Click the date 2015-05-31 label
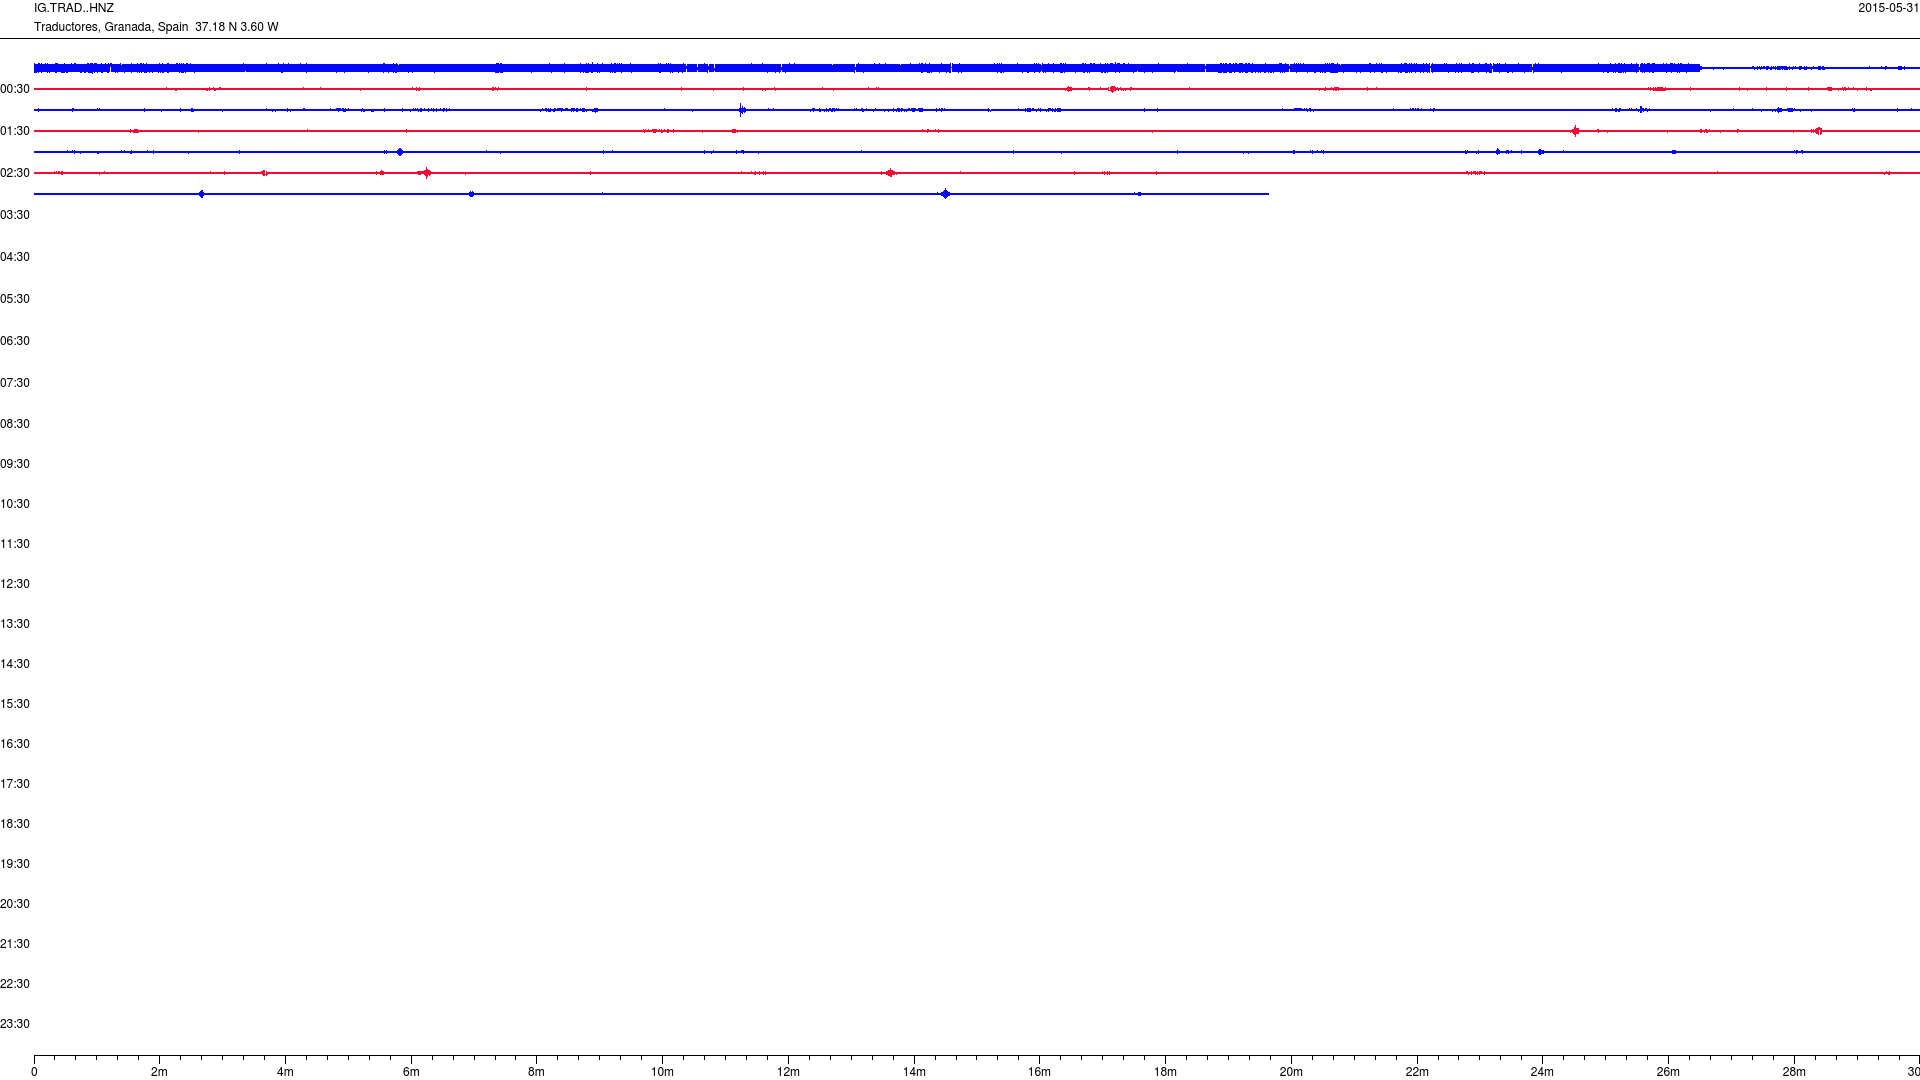Viewport: 1920px width, 1080px height. (1888, 8)
